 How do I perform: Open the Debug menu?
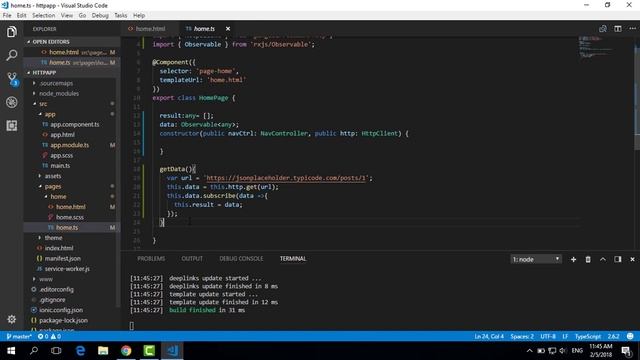[100, 15]
